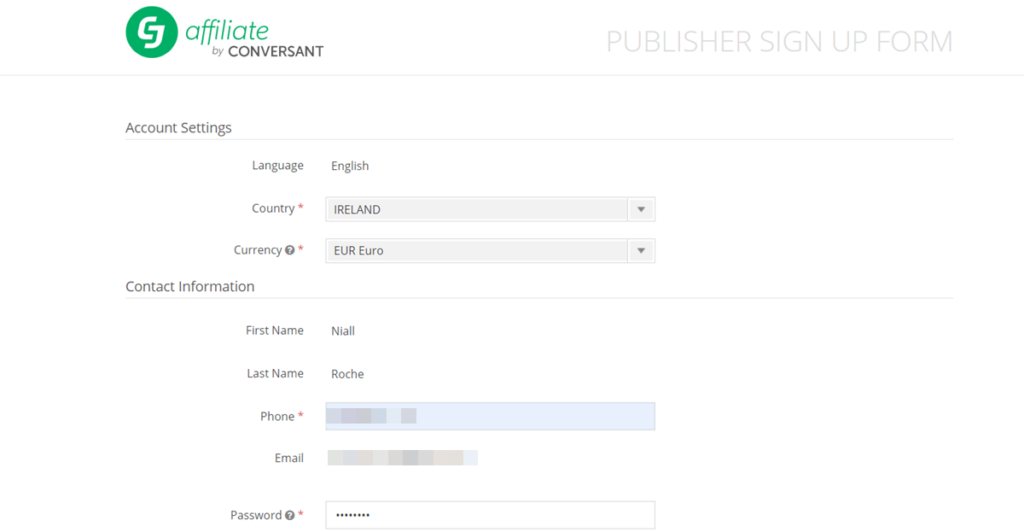Image resolution: width=1024 pixels, height=532 pixels.
Task: Open the EUR Euro currency select box
Action: [476, 251]
